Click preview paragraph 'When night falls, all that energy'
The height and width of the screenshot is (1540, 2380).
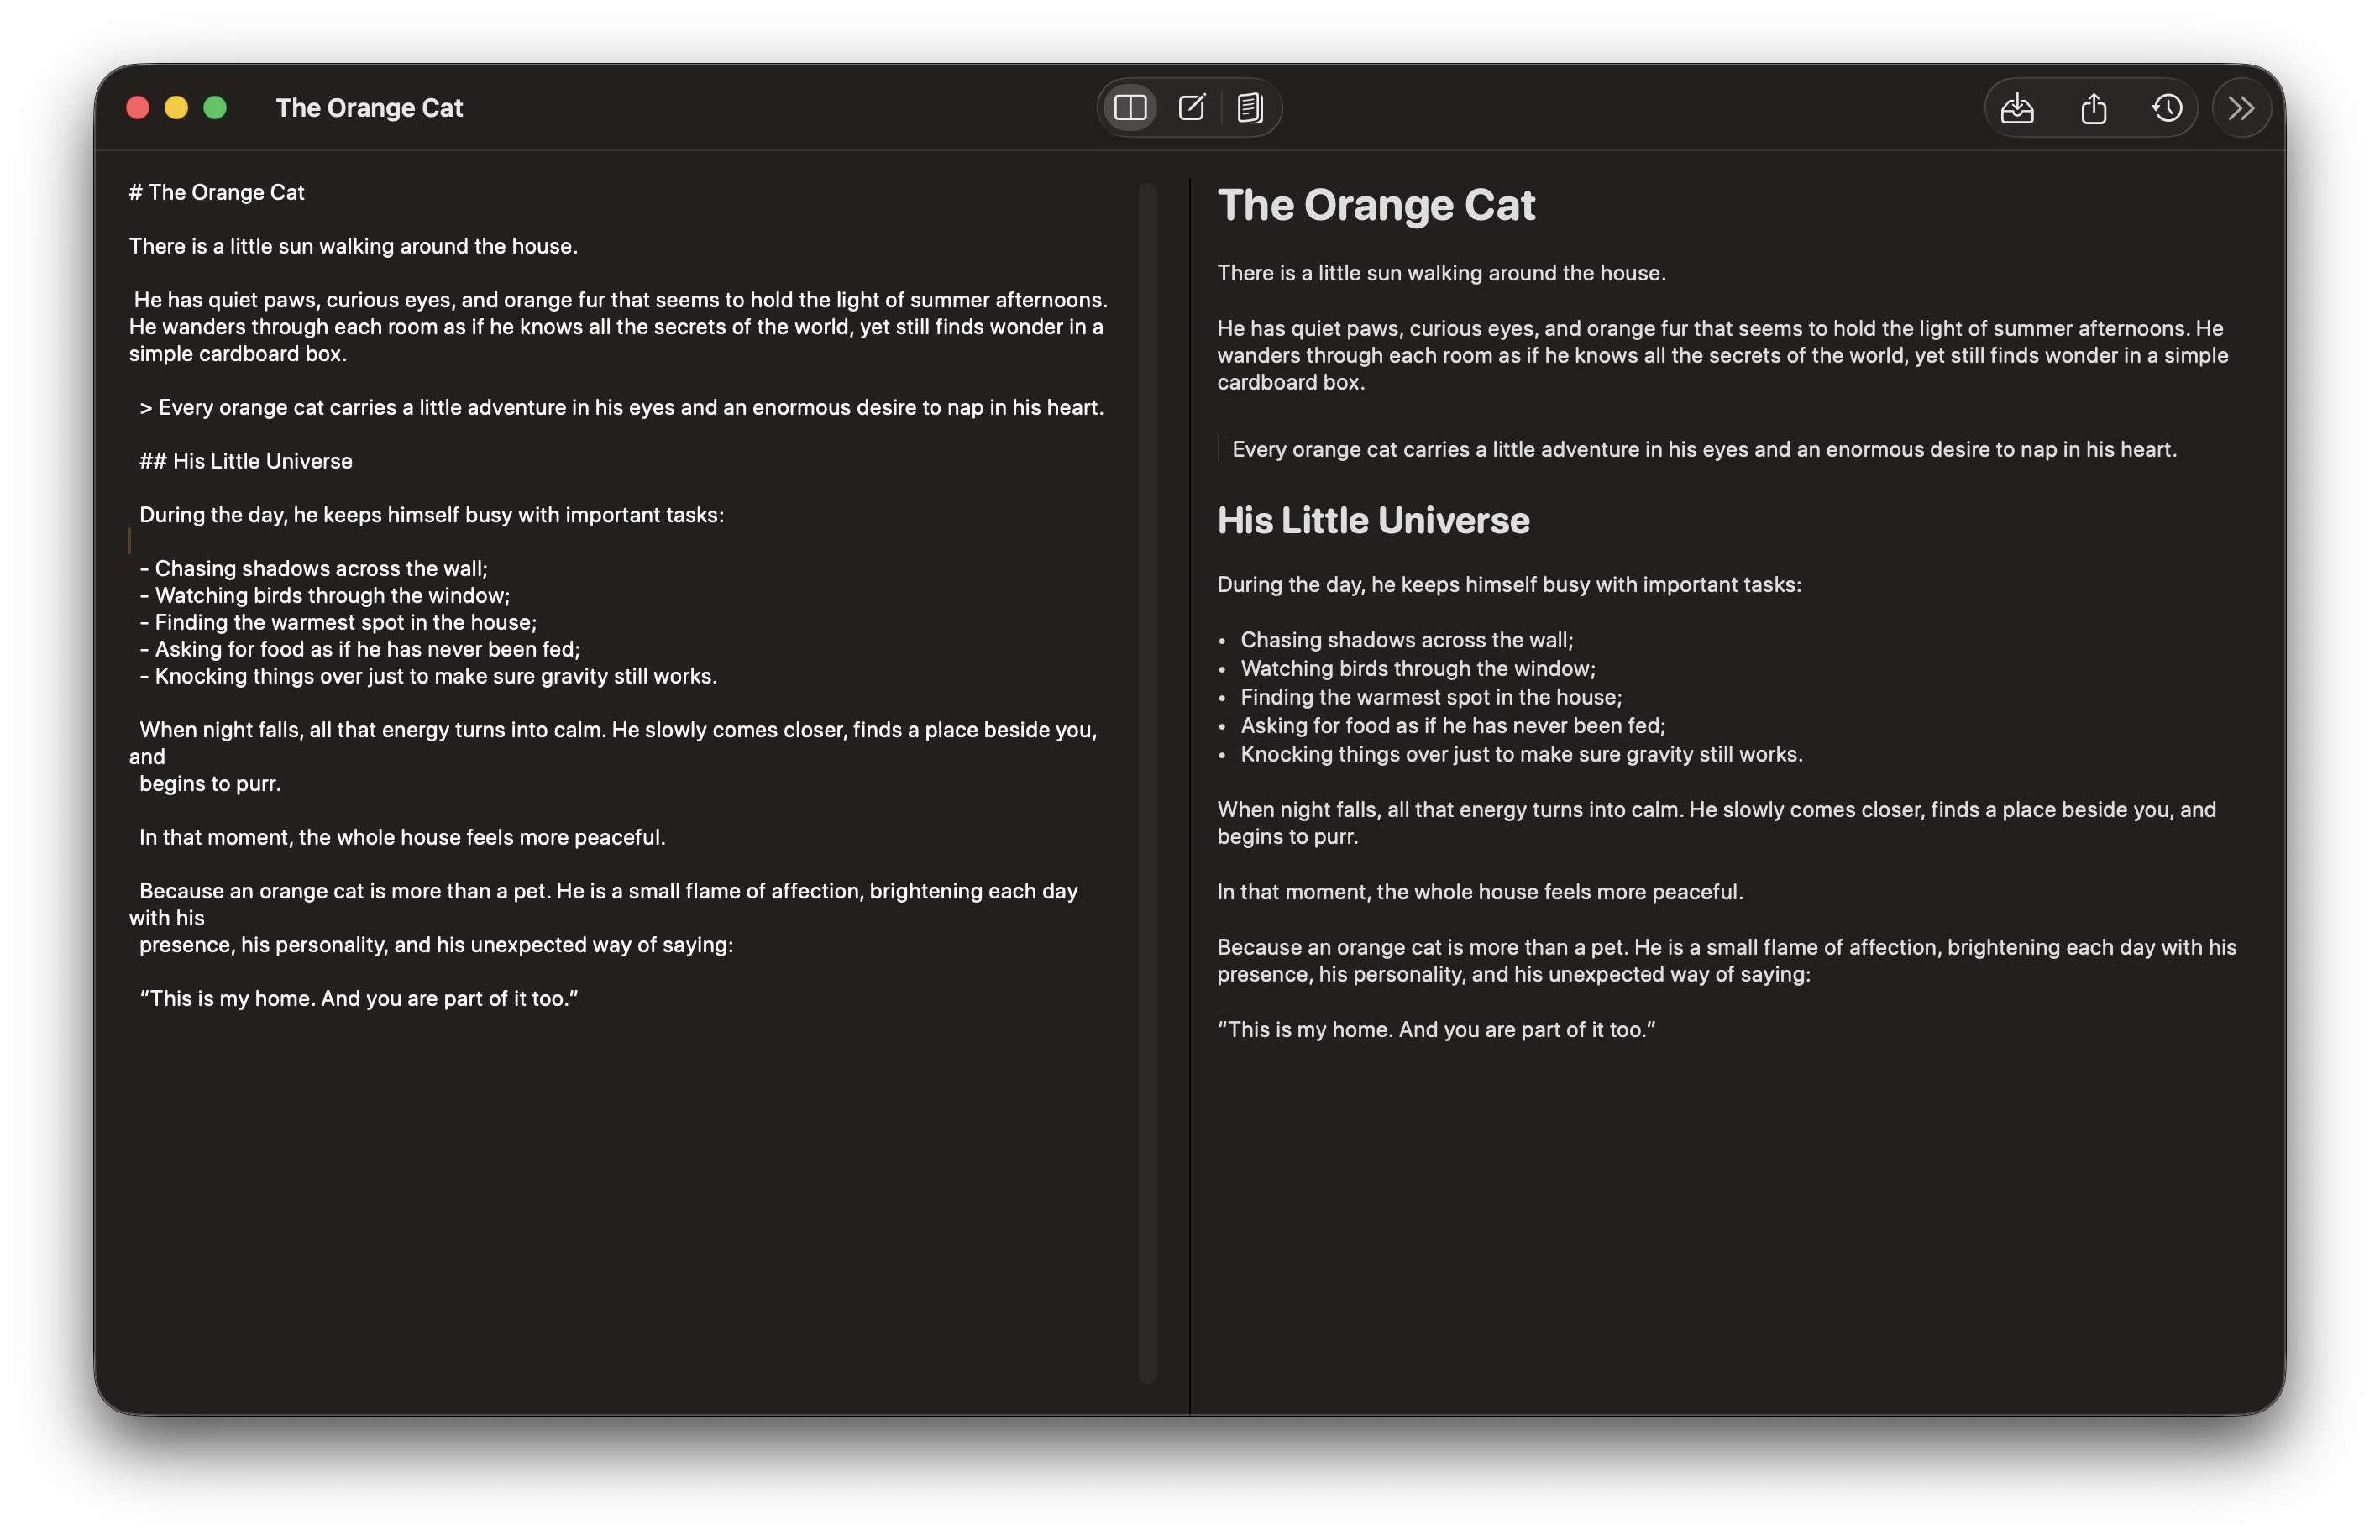coord(1716,823)
